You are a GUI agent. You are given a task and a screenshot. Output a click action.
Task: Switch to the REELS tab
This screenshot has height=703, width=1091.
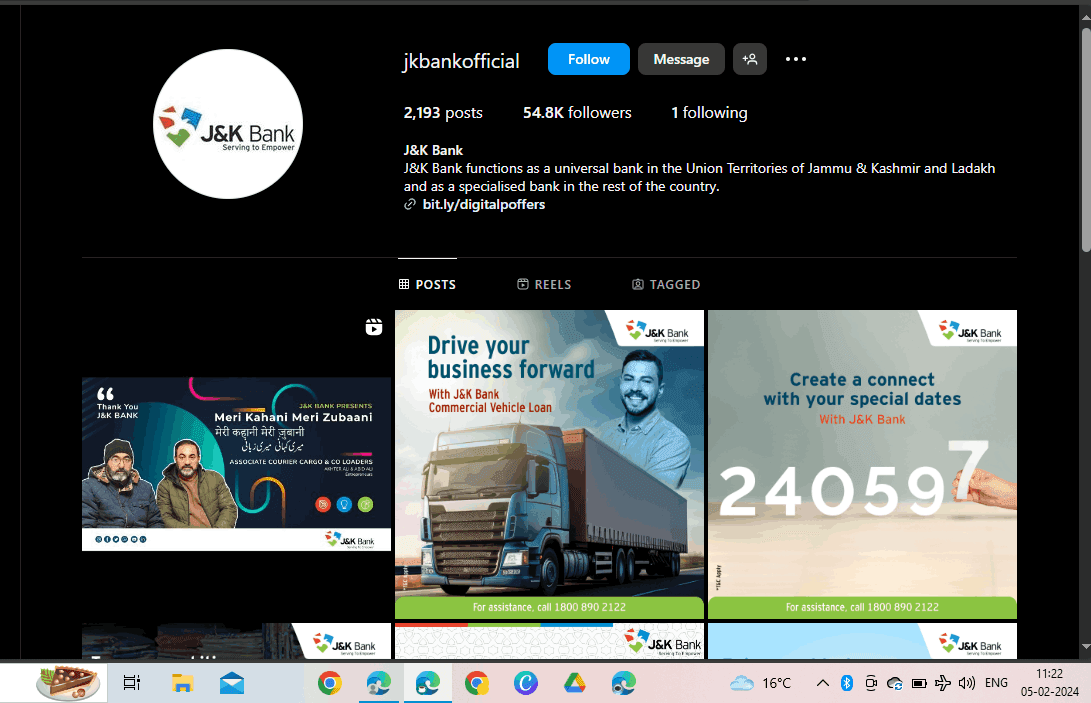[x=544, y=284]
